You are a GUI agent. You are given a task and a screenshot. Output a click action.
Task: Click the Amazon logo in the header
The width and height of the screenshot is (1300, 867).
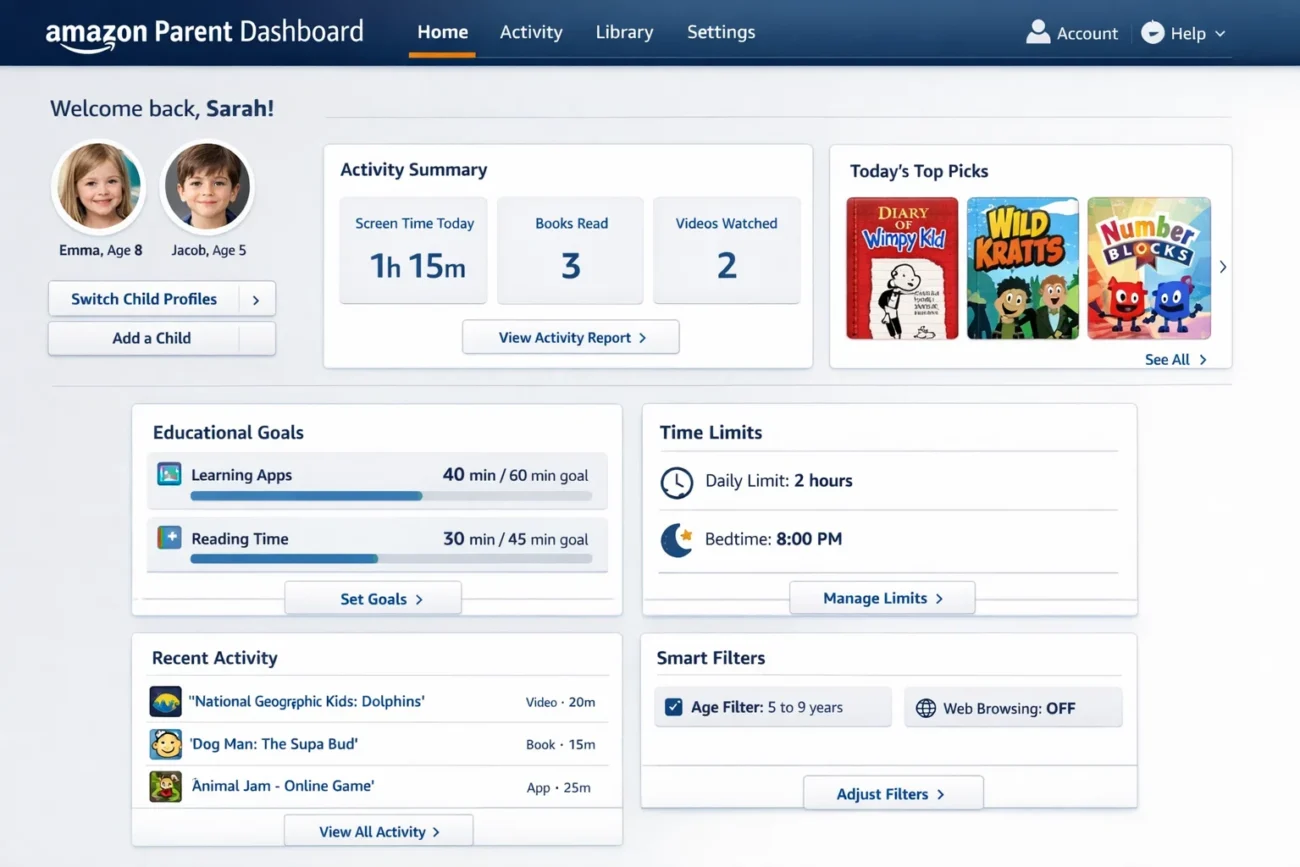pyautogui.click(x=95, y=31)
